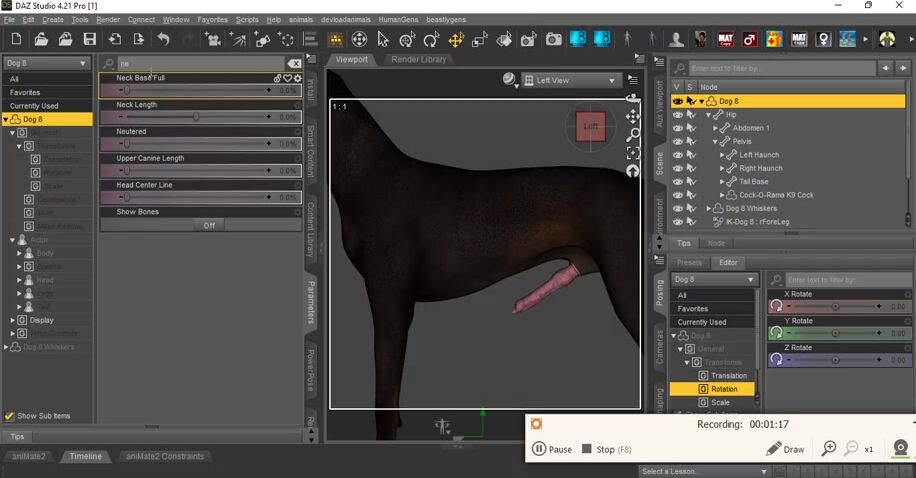
Task: Click the Create New Camera icon
Action: [x=213, y=40]
